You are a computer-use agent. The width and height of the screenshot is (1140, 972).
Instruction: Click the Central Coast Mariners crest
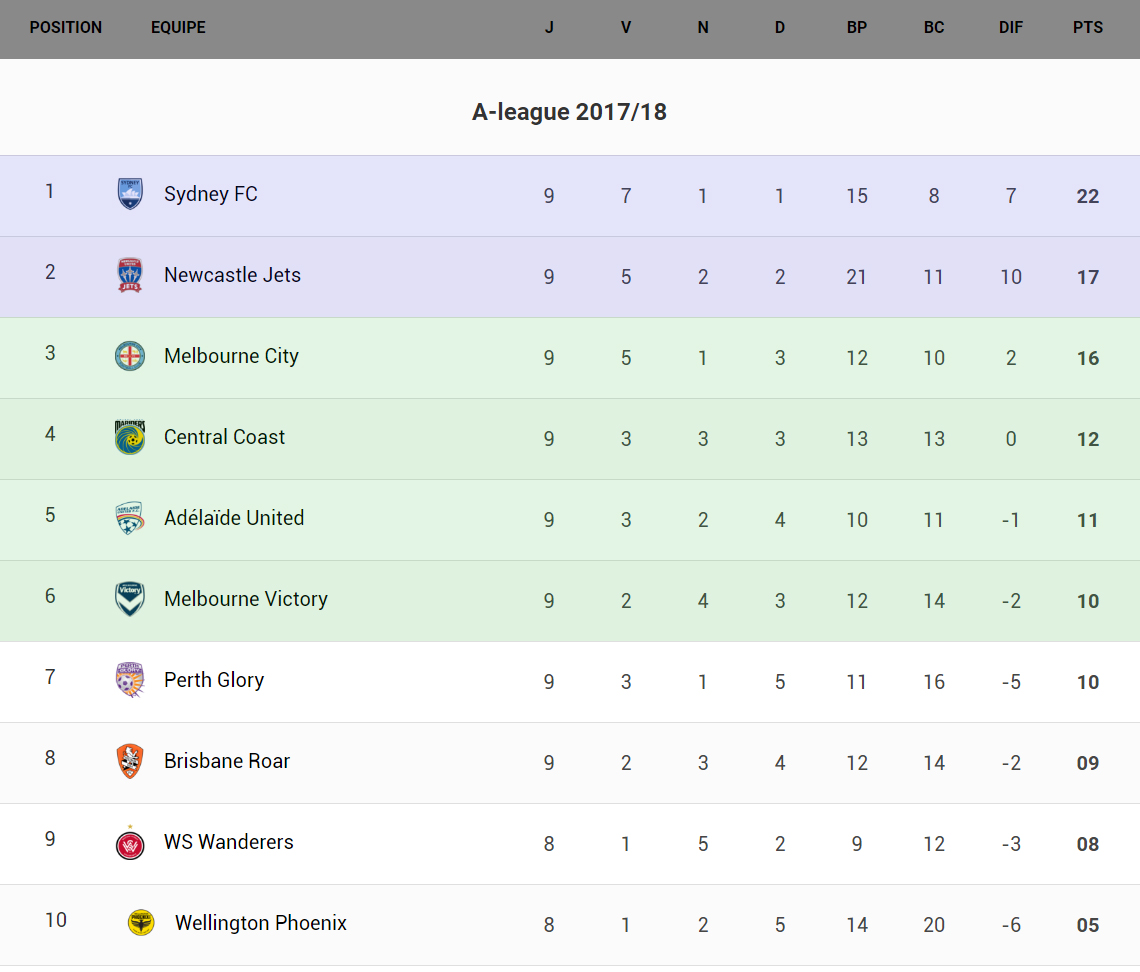click(130, 437)
